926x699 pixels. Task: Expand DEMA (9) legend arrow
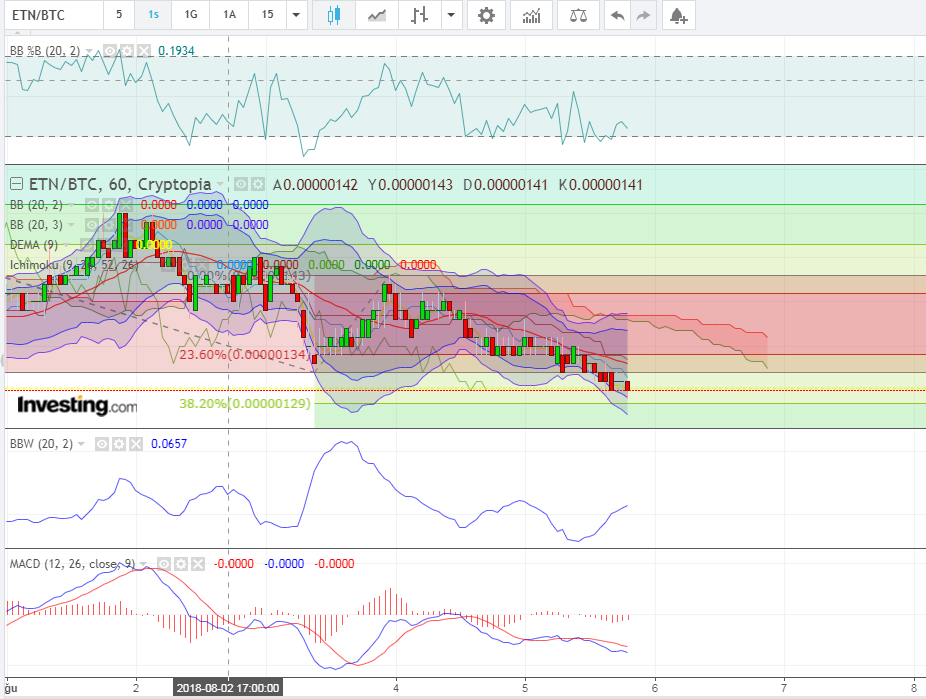coord(68,244)
